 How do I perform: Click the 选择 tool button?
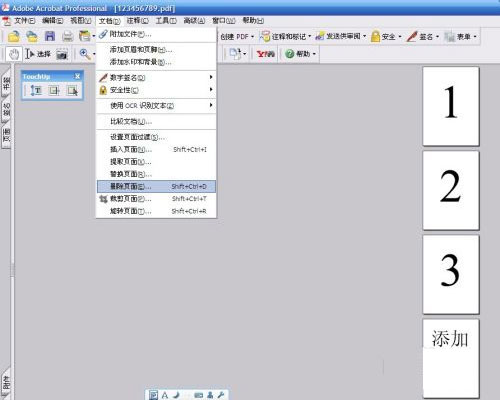(x=38, y=54)
